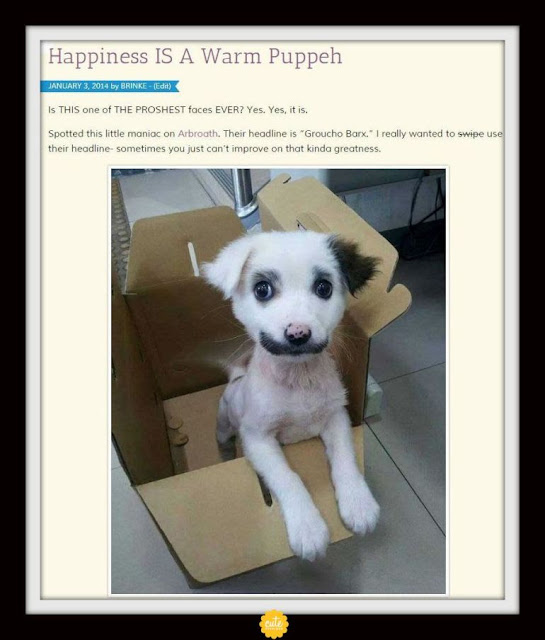
Task: Click the metal pole behind the box
Action: coord(244,192)
